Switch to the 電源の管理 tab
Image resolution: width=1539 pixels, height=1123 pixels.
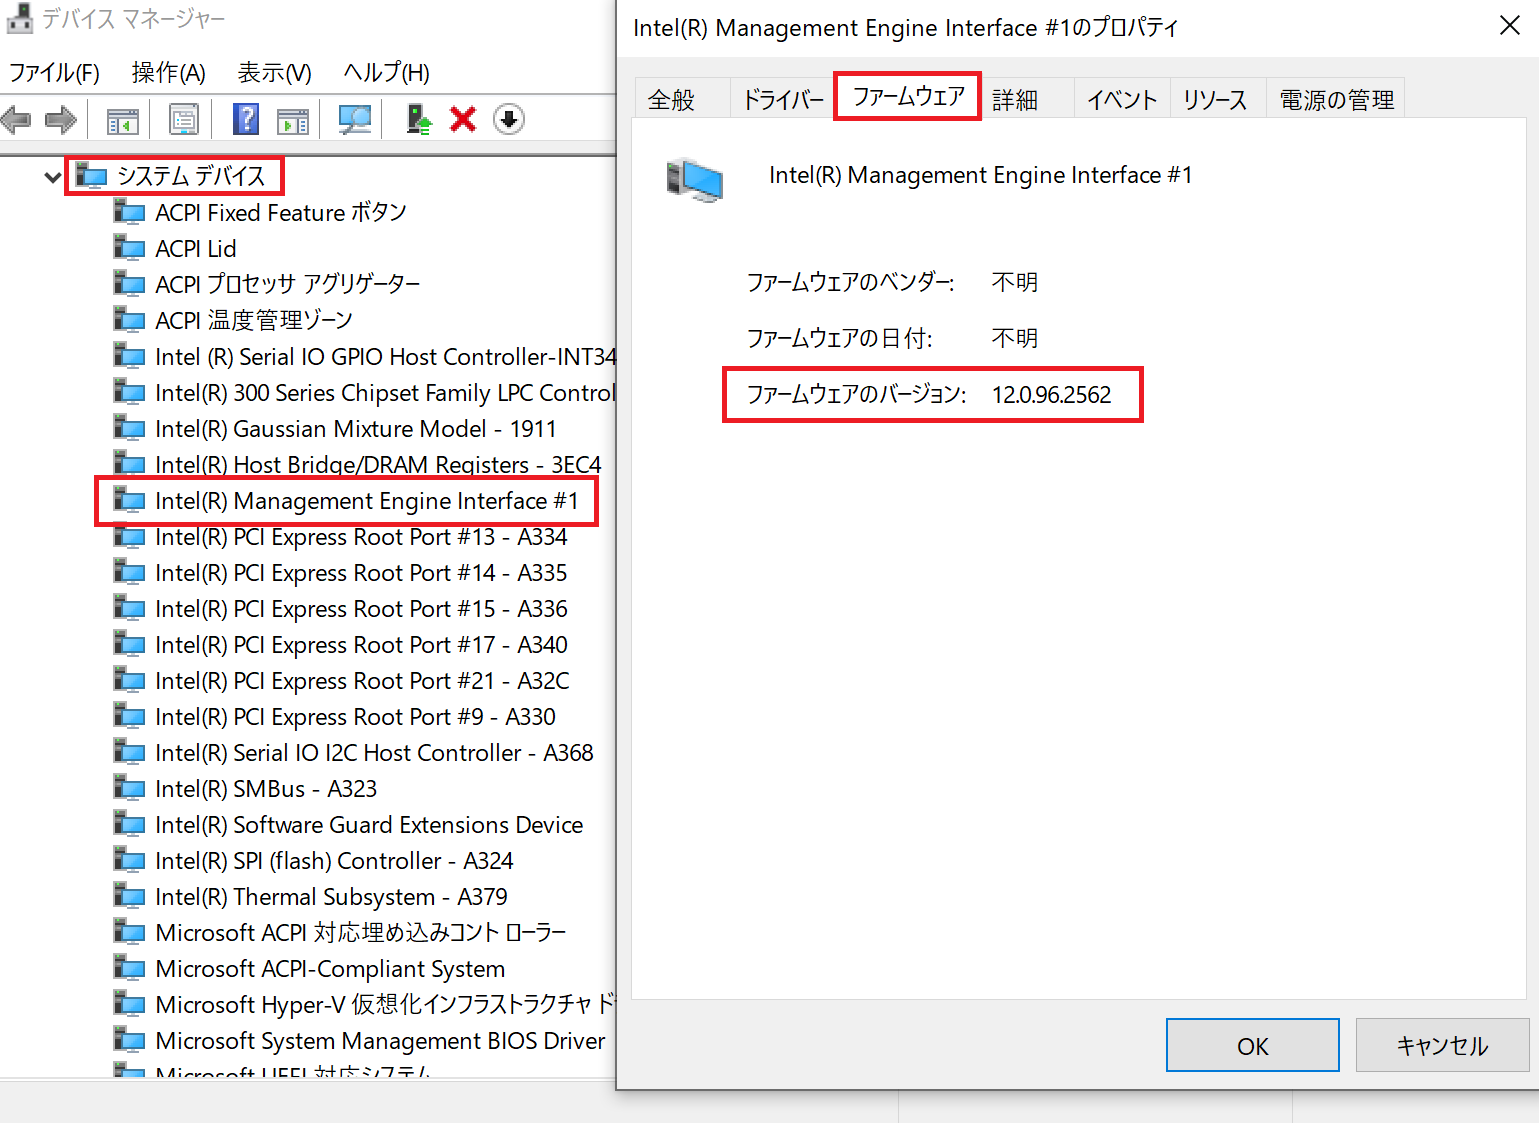pyautogui.click(x=1336, y=99)
